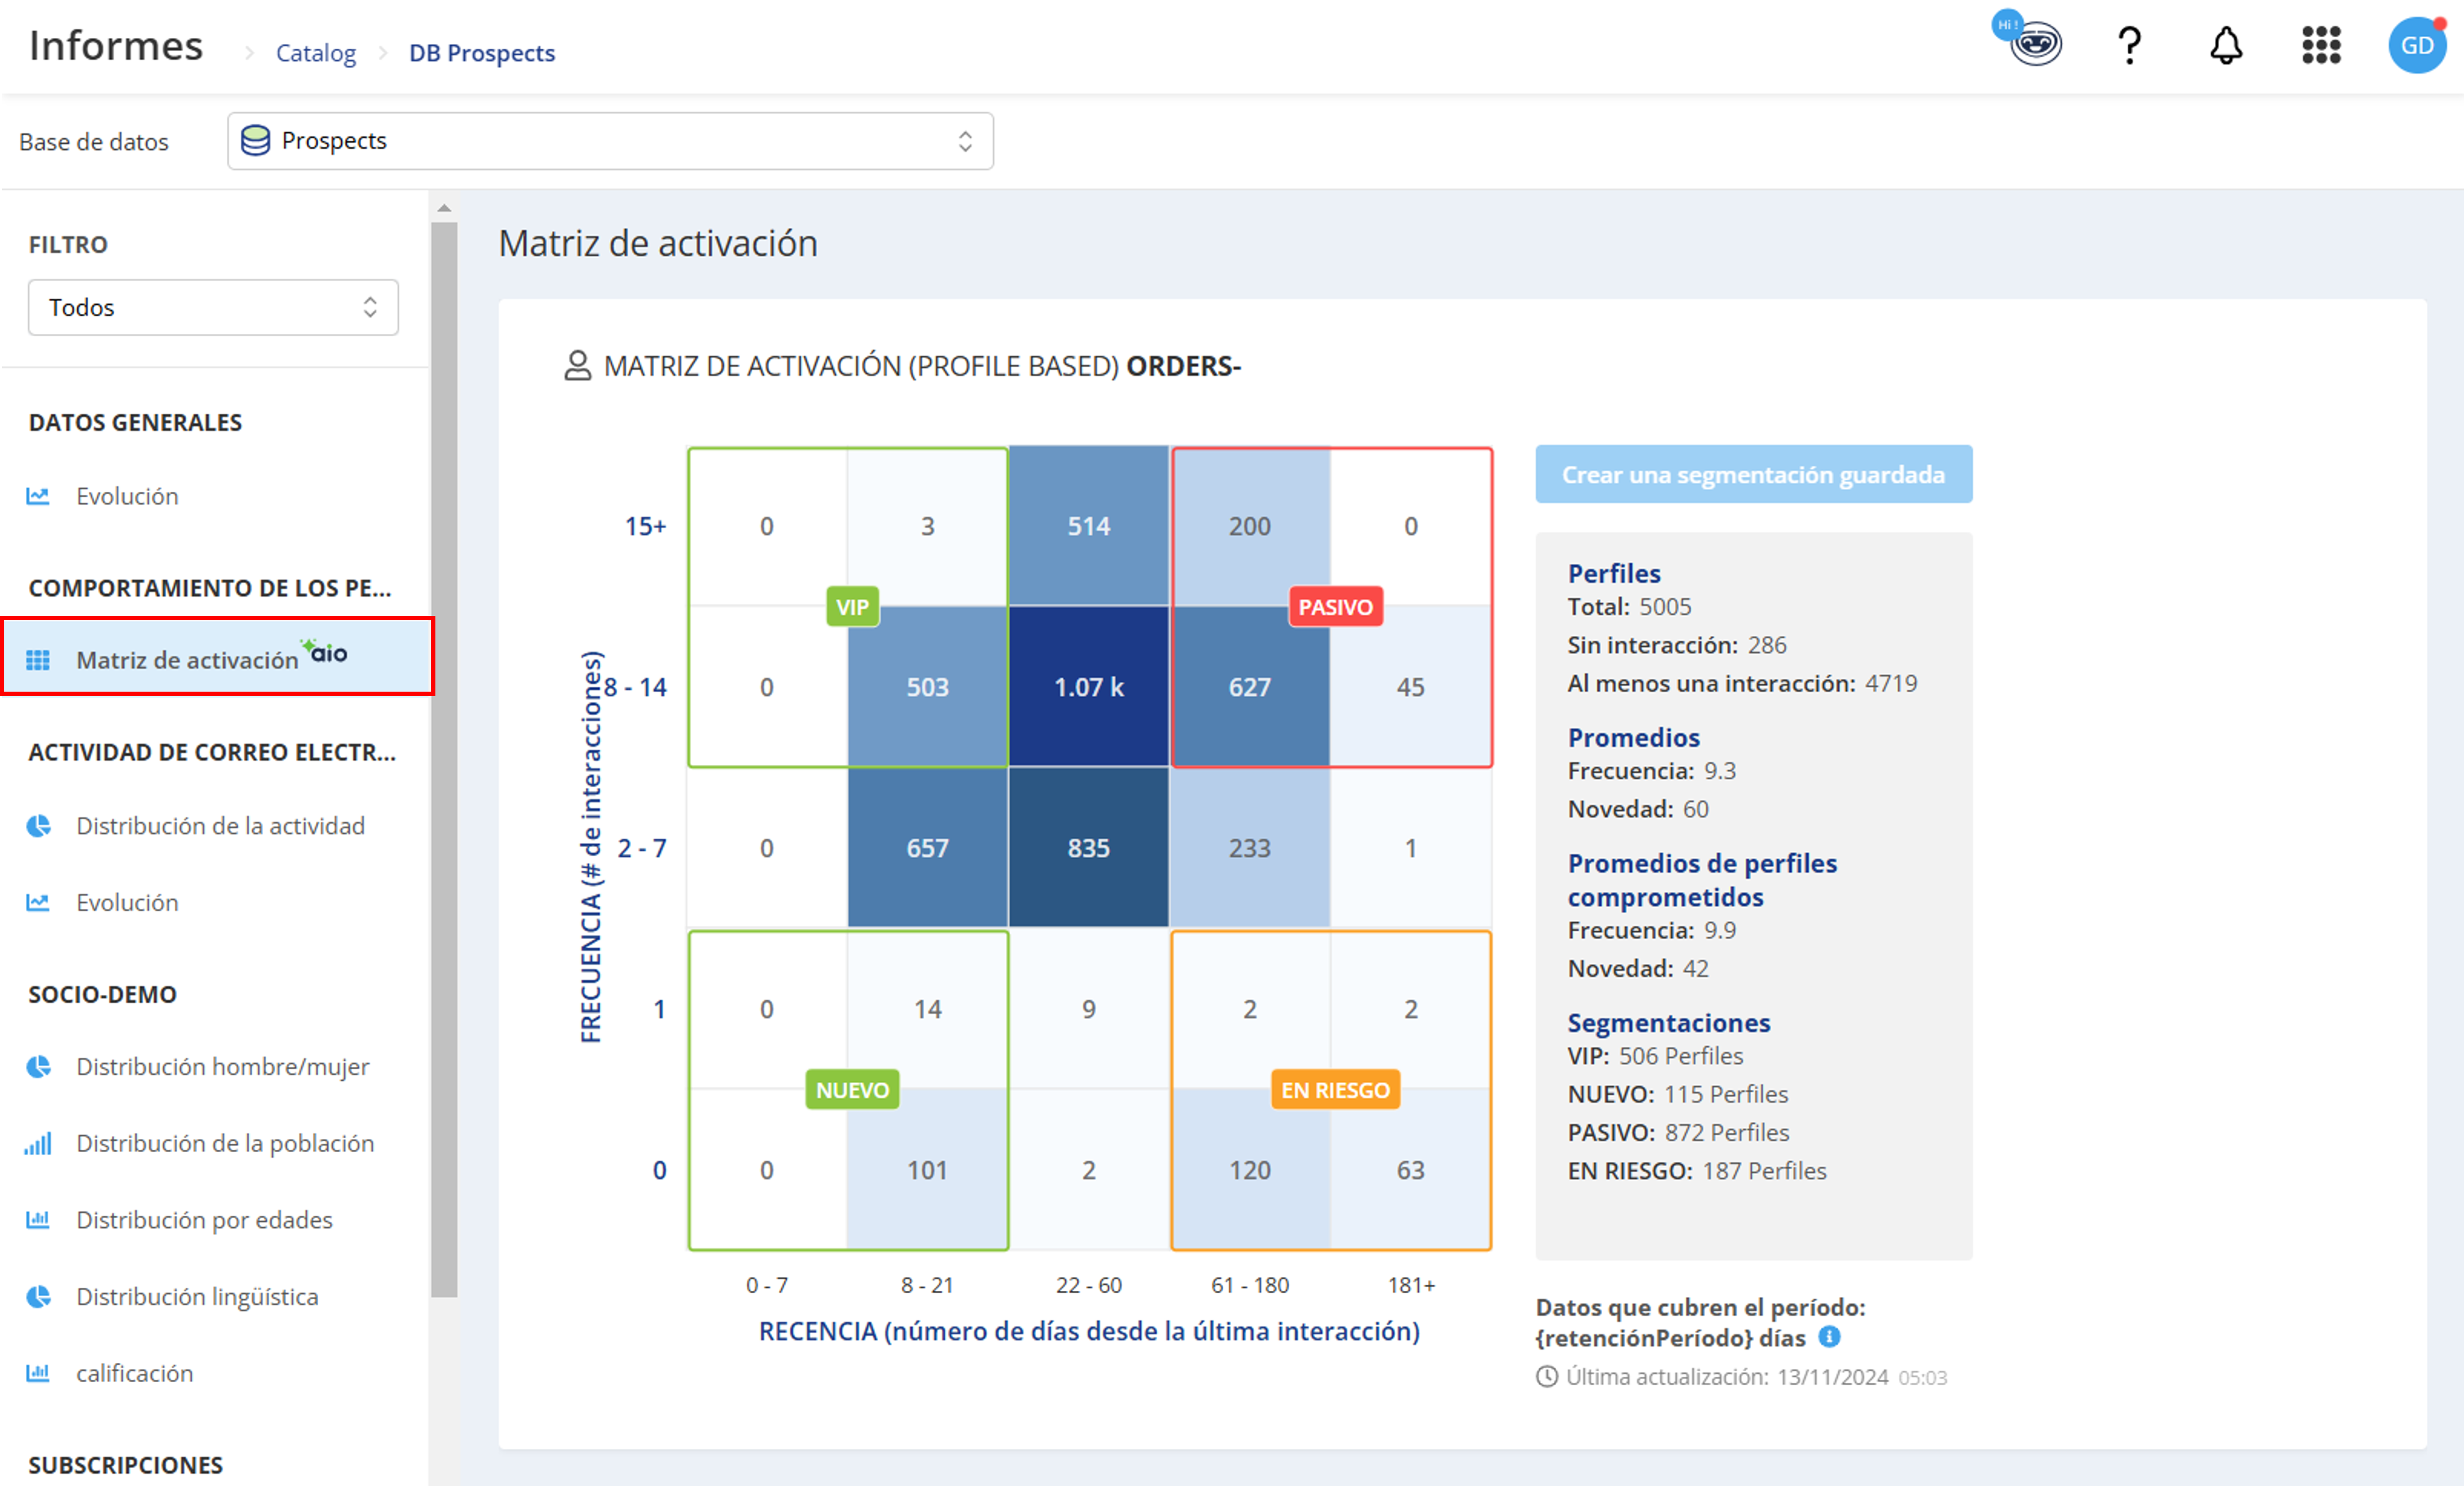Click 'PASIVO: 872 Perfiles' text
This screenshot has width=2464, height=1486.
[1678, 1133]
